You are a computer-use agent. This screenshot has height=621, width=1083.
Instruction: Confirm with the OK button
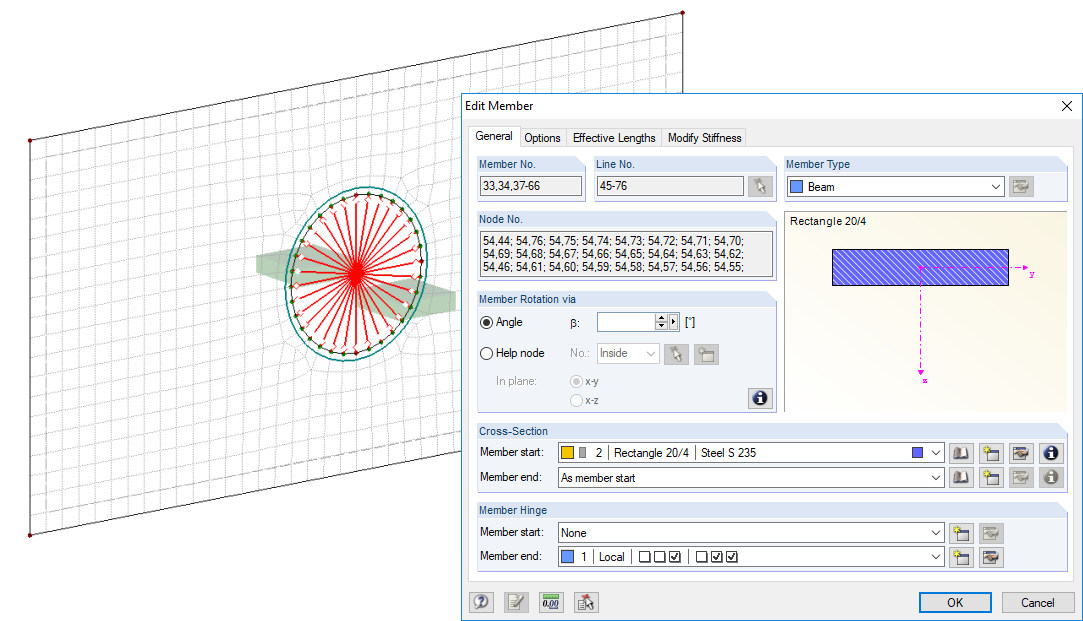pos(955,602)
